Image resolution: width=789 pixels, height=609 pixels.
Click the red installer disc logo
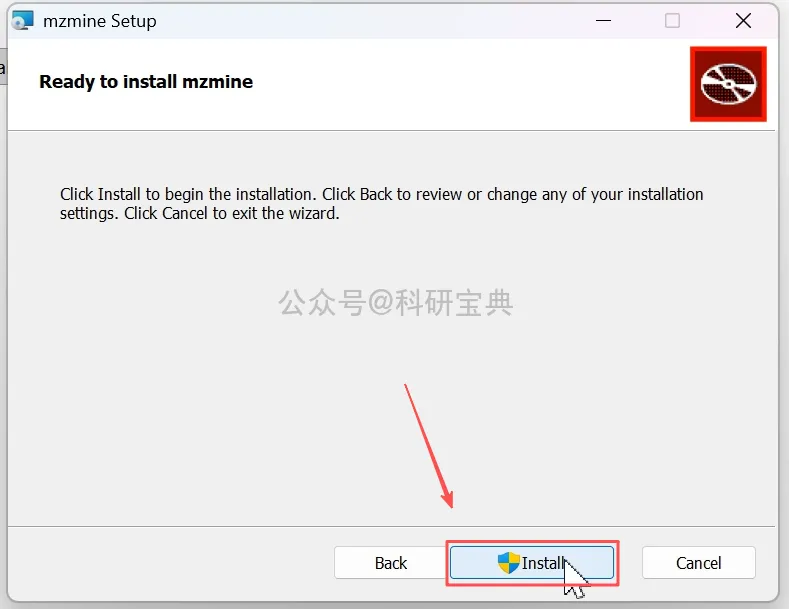[728, 84]
